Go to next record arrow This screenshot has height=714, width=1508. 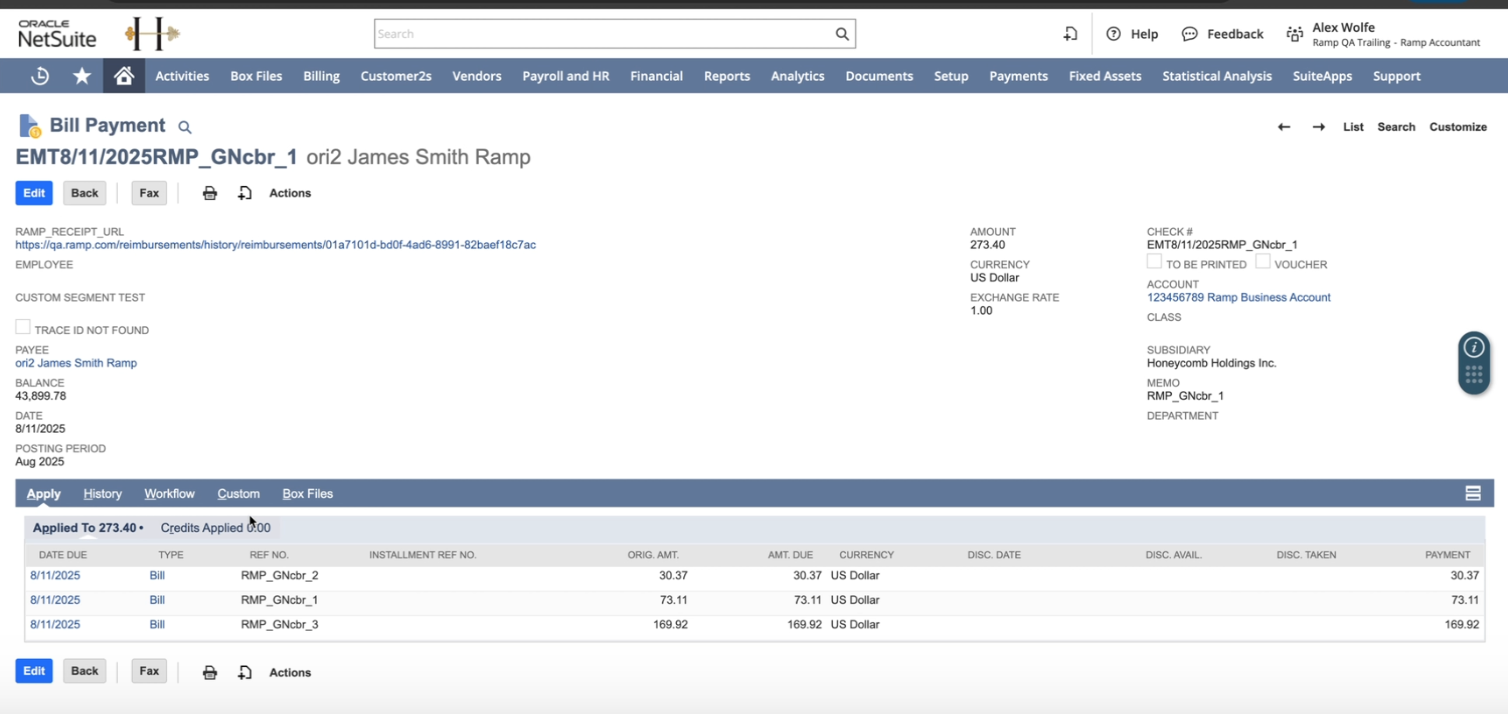[x=1319, y=127]
